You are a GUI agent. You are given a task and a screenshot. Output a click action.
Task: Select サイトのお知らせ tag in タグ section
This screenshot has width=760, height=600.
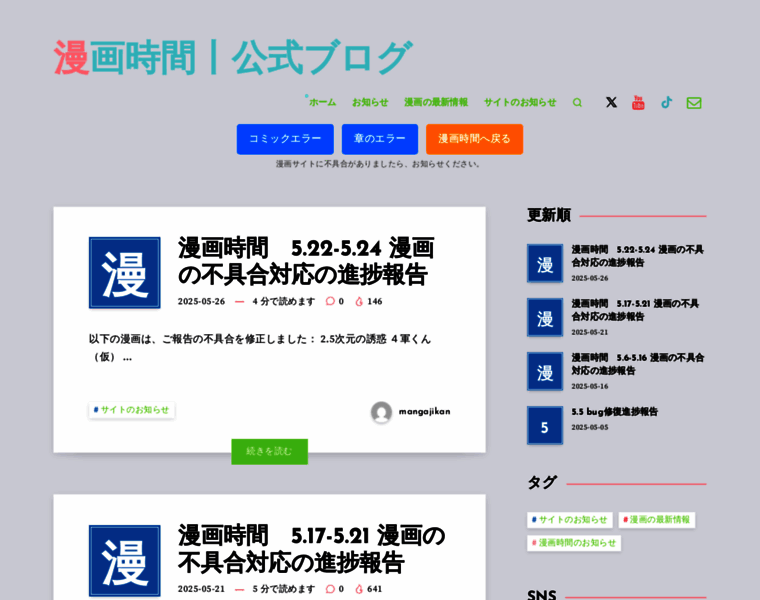coord(570,520)
